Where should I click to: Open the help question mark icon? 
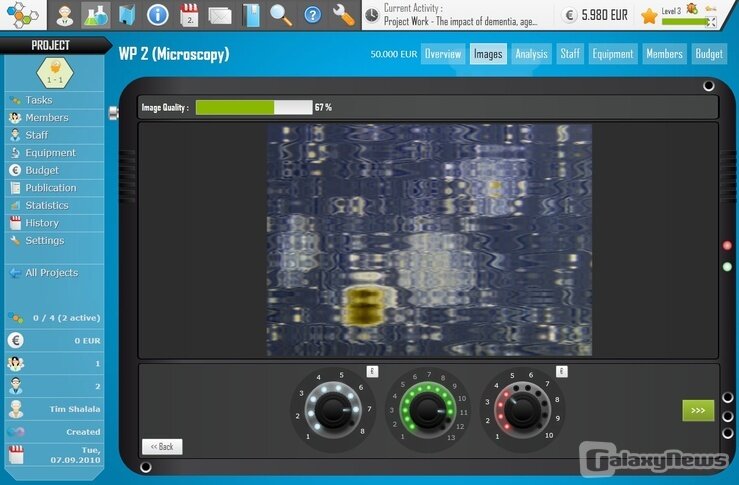tap(312, 15)
